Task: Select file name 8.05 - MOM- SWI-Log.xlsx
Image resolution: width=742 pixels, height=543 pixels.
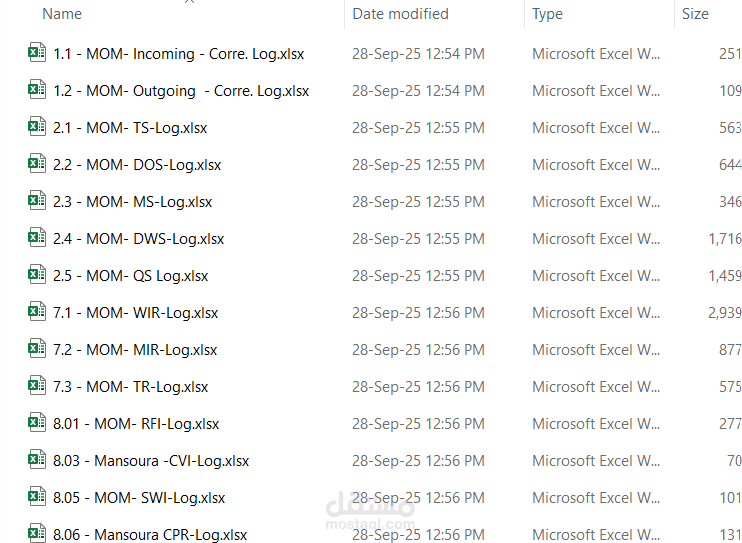Action: tap(139, 498)
